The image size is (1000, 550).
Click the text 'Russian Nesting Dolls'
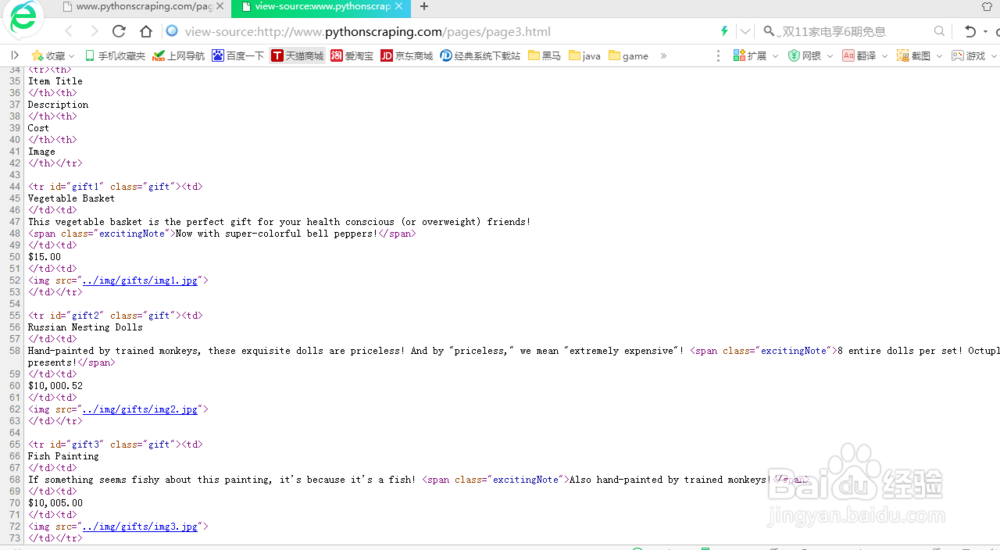[x=85, y=327]
